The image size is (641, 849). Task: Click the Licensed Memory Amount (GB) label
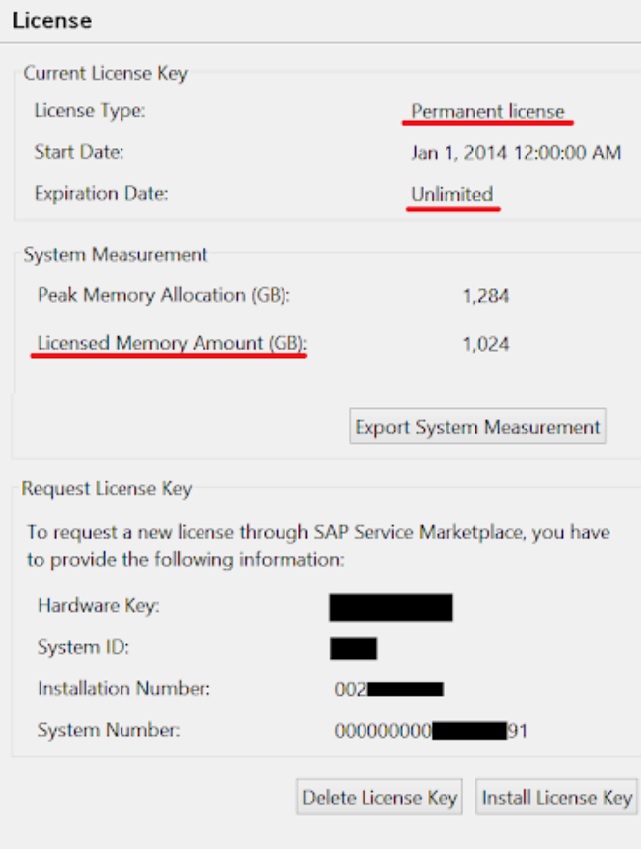click(x=172, y=344)
